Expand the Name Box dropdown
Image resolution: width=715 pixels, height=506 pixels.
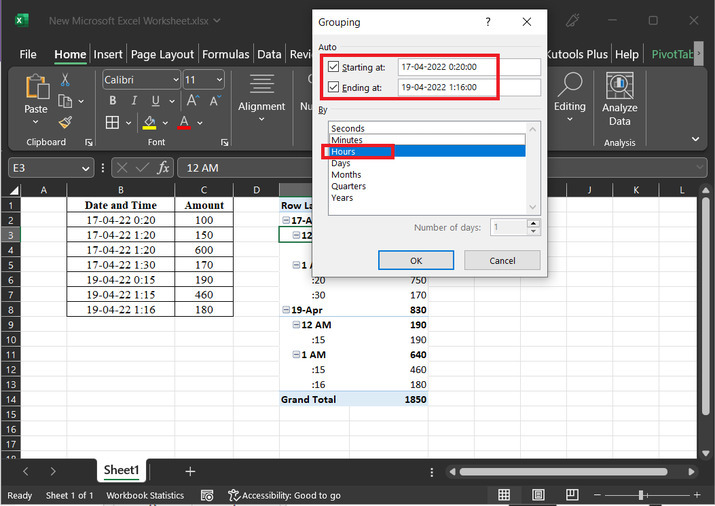[x=87, y=168]
